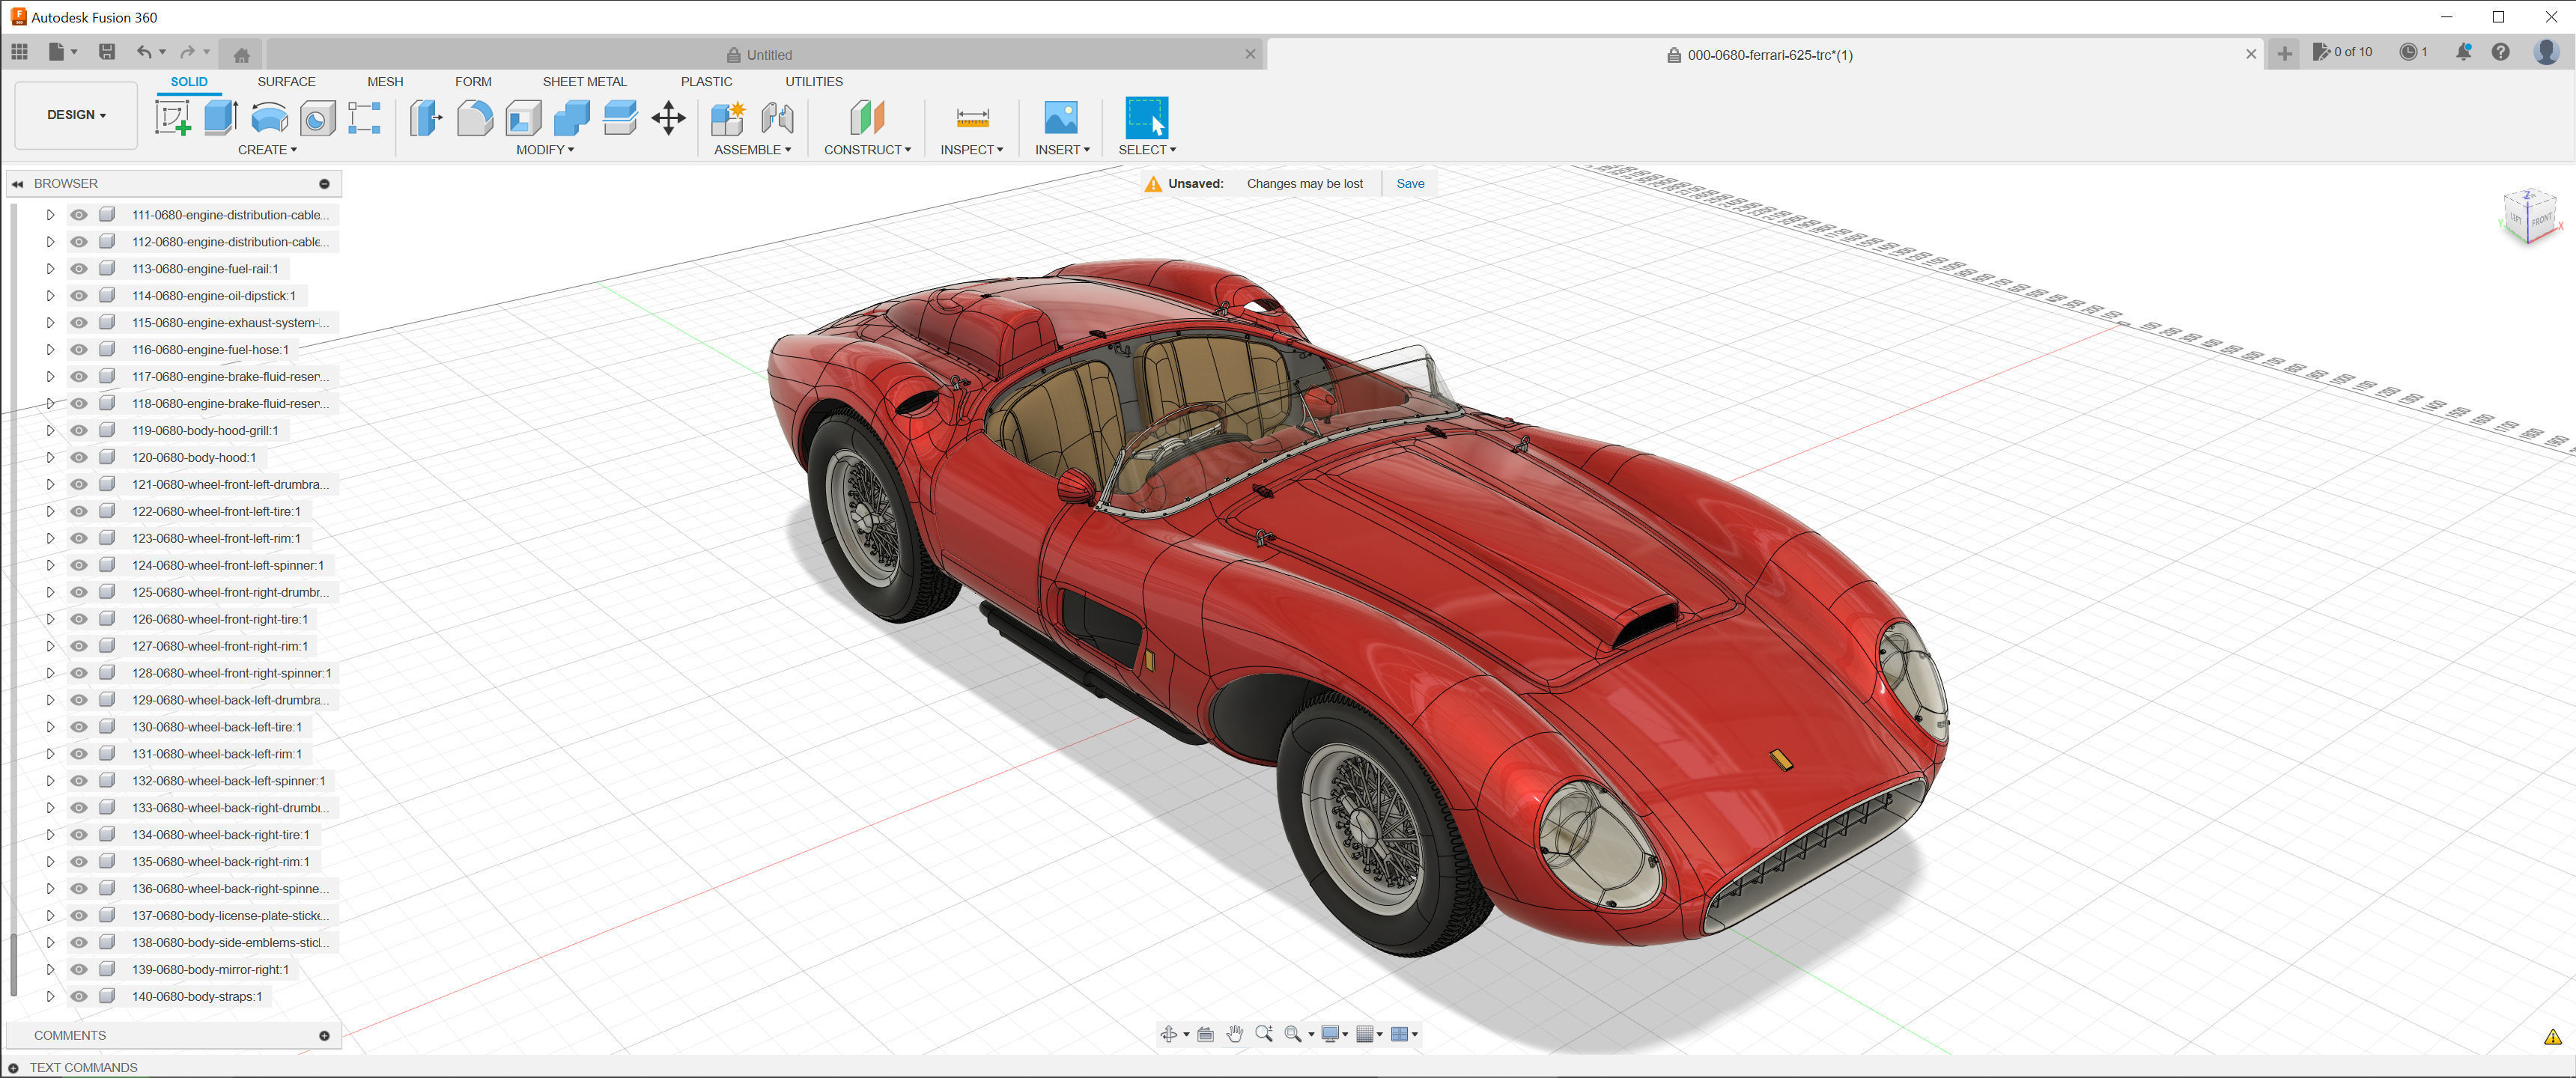This screenshot has height=1078, width=2576.
Task: Open the Measure tool icon
Action: pos(972,118)
